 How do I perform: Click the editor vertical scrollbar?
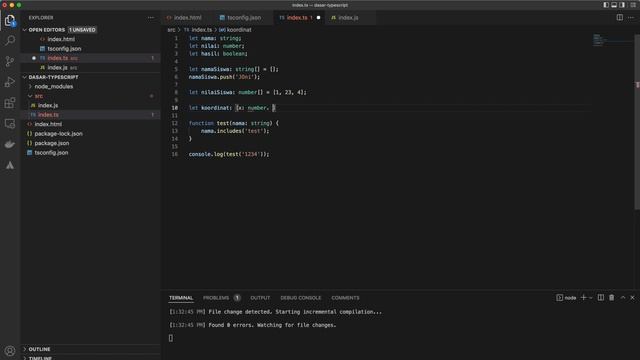[x=637, y=122]
